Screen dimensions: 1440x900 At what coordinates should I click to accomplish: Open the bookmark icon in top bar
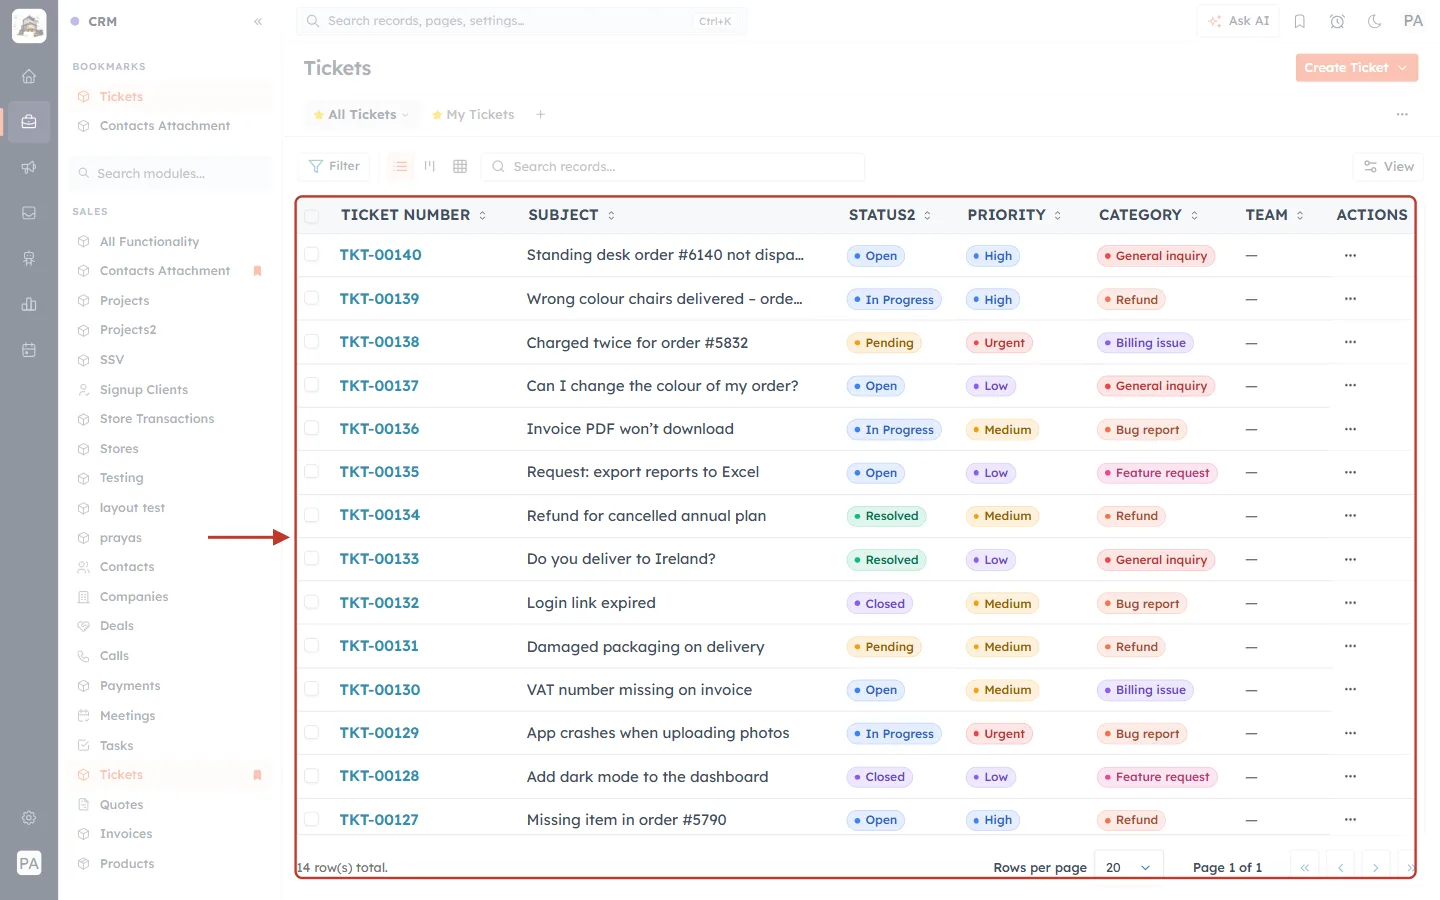pyautogui.click(x=1300, y=21)
